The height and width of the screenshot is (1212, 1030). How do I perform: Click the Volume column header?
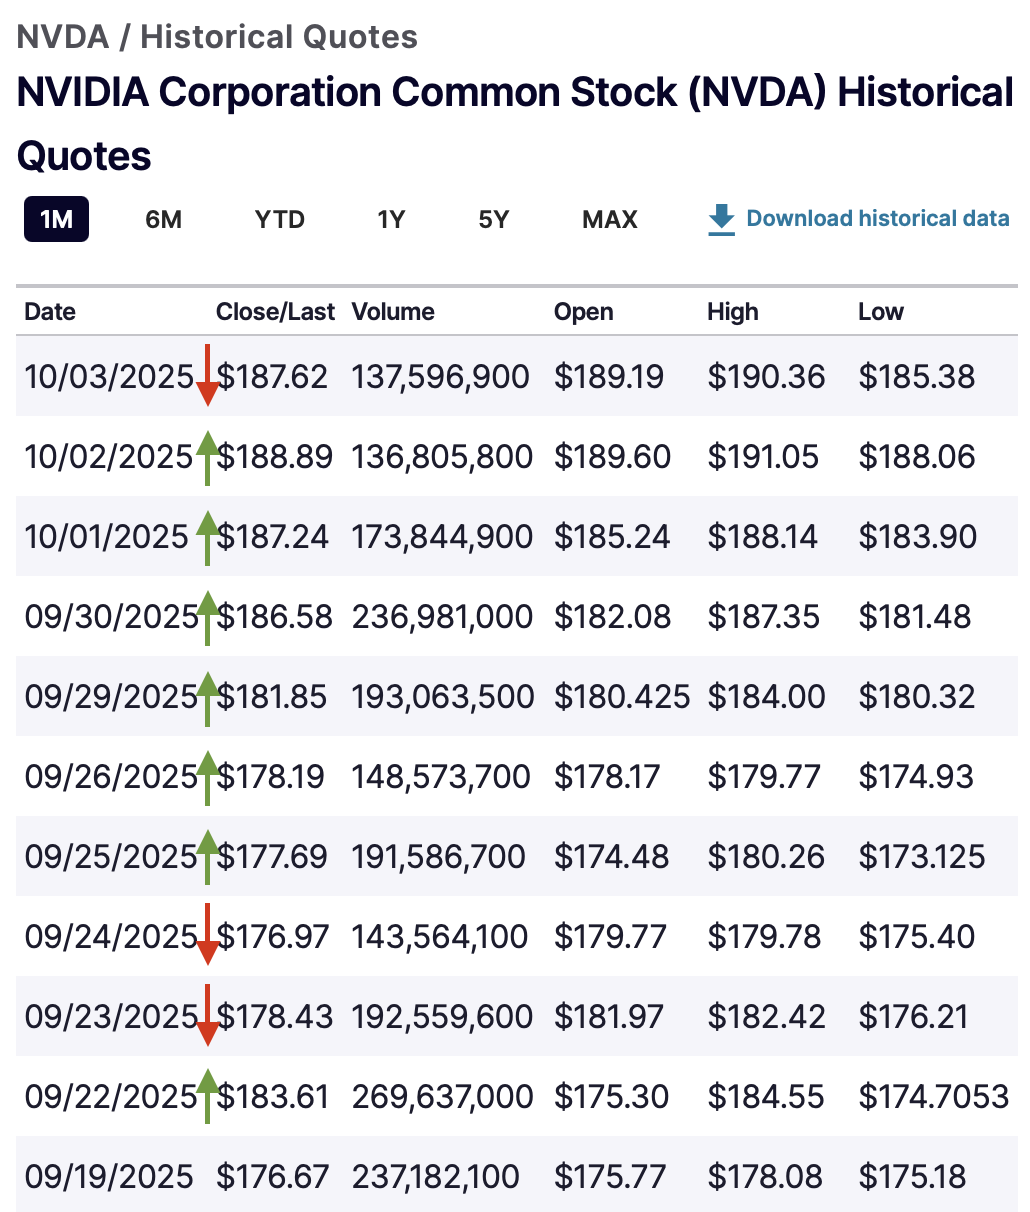pos(393,312)
